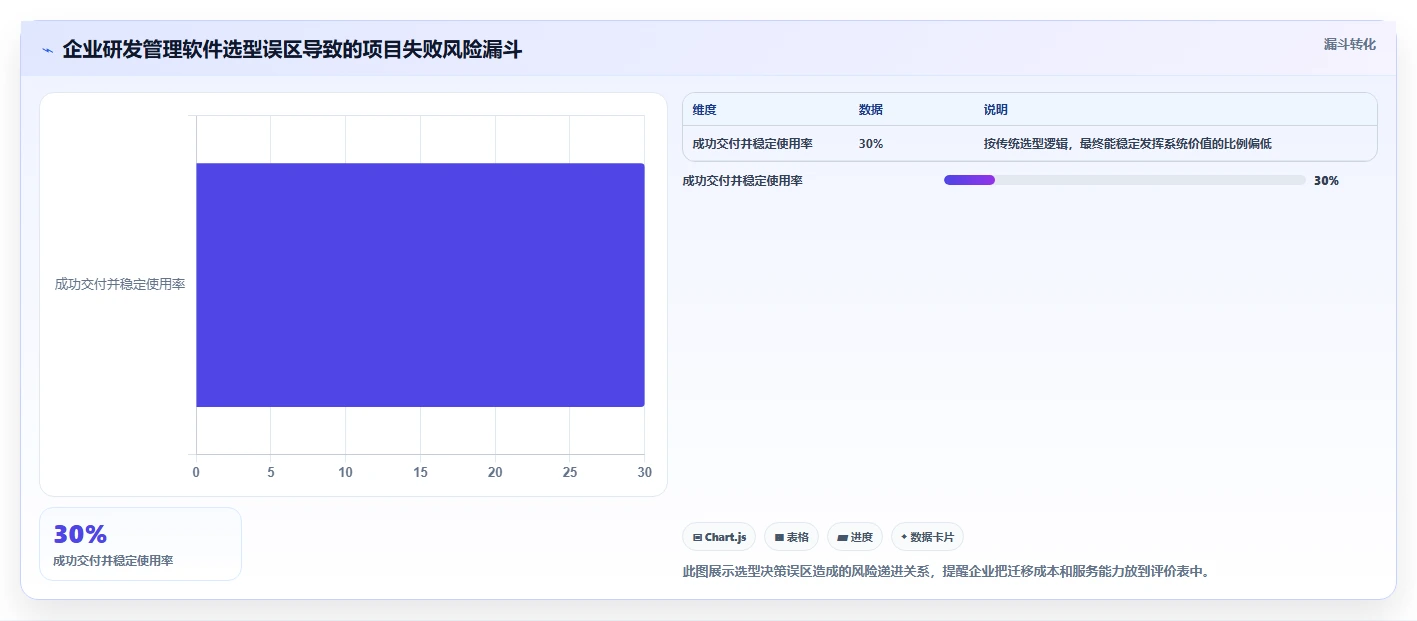Click the lightning icon before the title
This screenshot has height=621, width=1417.
tap(47, 50)
